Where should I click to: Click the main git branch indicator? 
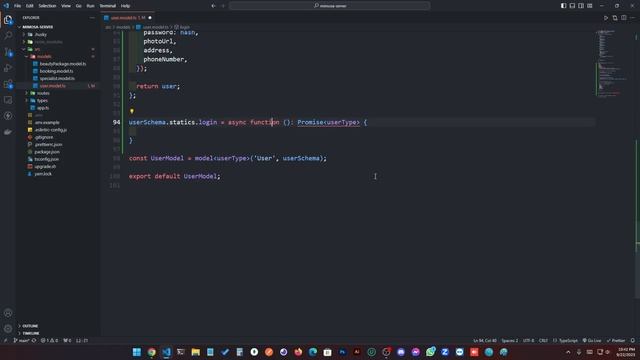(21, 340)
